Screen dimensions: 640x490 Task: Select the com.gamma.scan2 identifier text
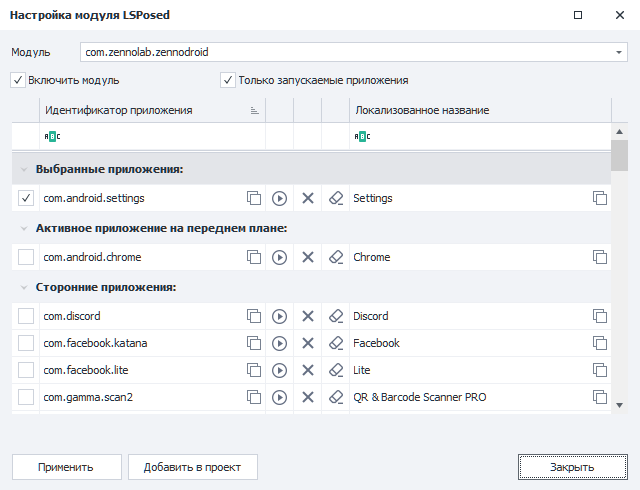(88, 397)
